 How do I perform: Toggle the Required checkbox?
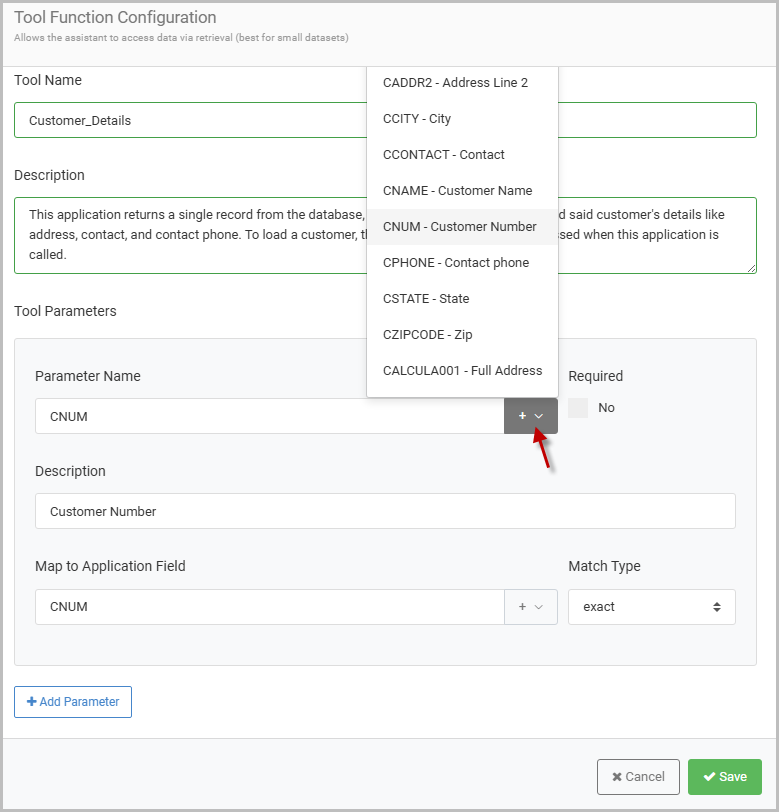(578, 408)
